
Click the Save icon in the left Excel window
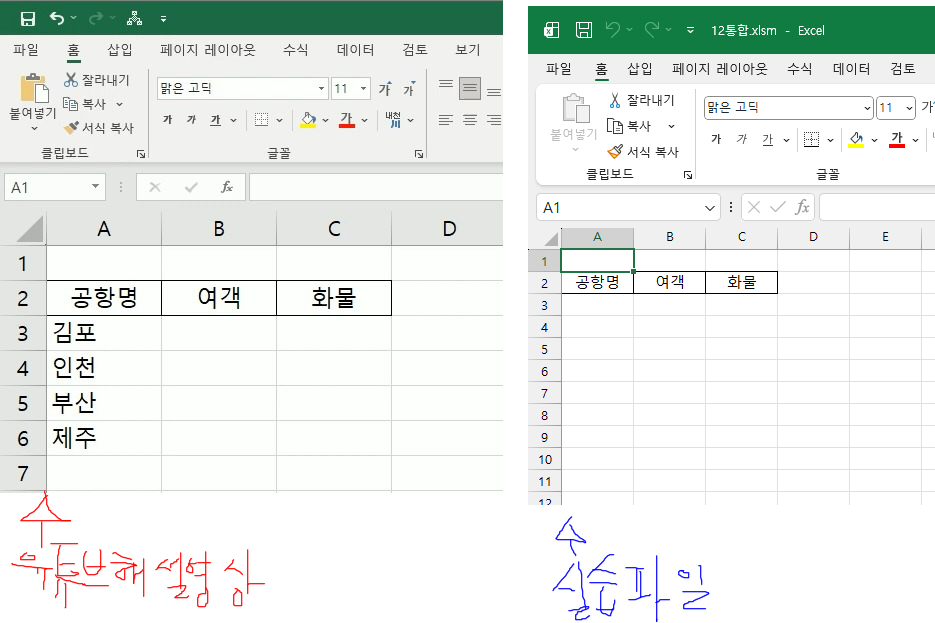click(x=27, y=19)
